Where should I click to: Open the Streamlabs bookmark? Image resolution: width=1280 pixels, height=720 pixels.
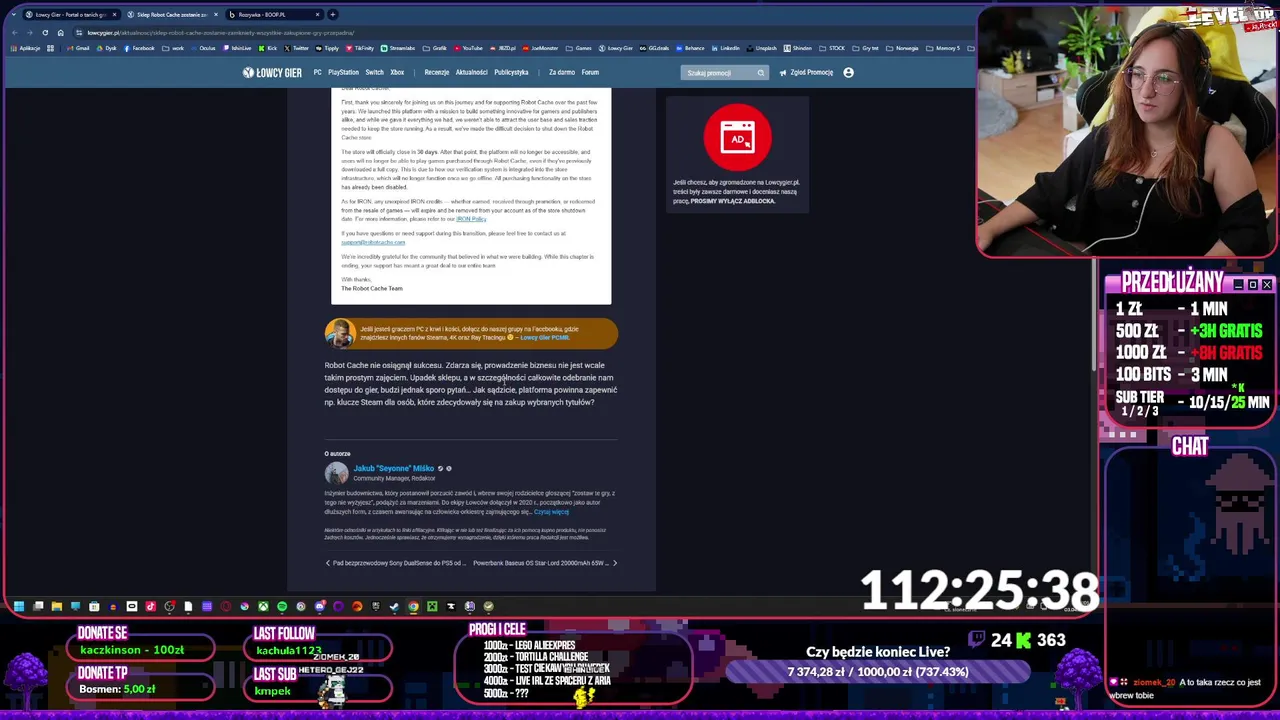click(x=398, y=48)
